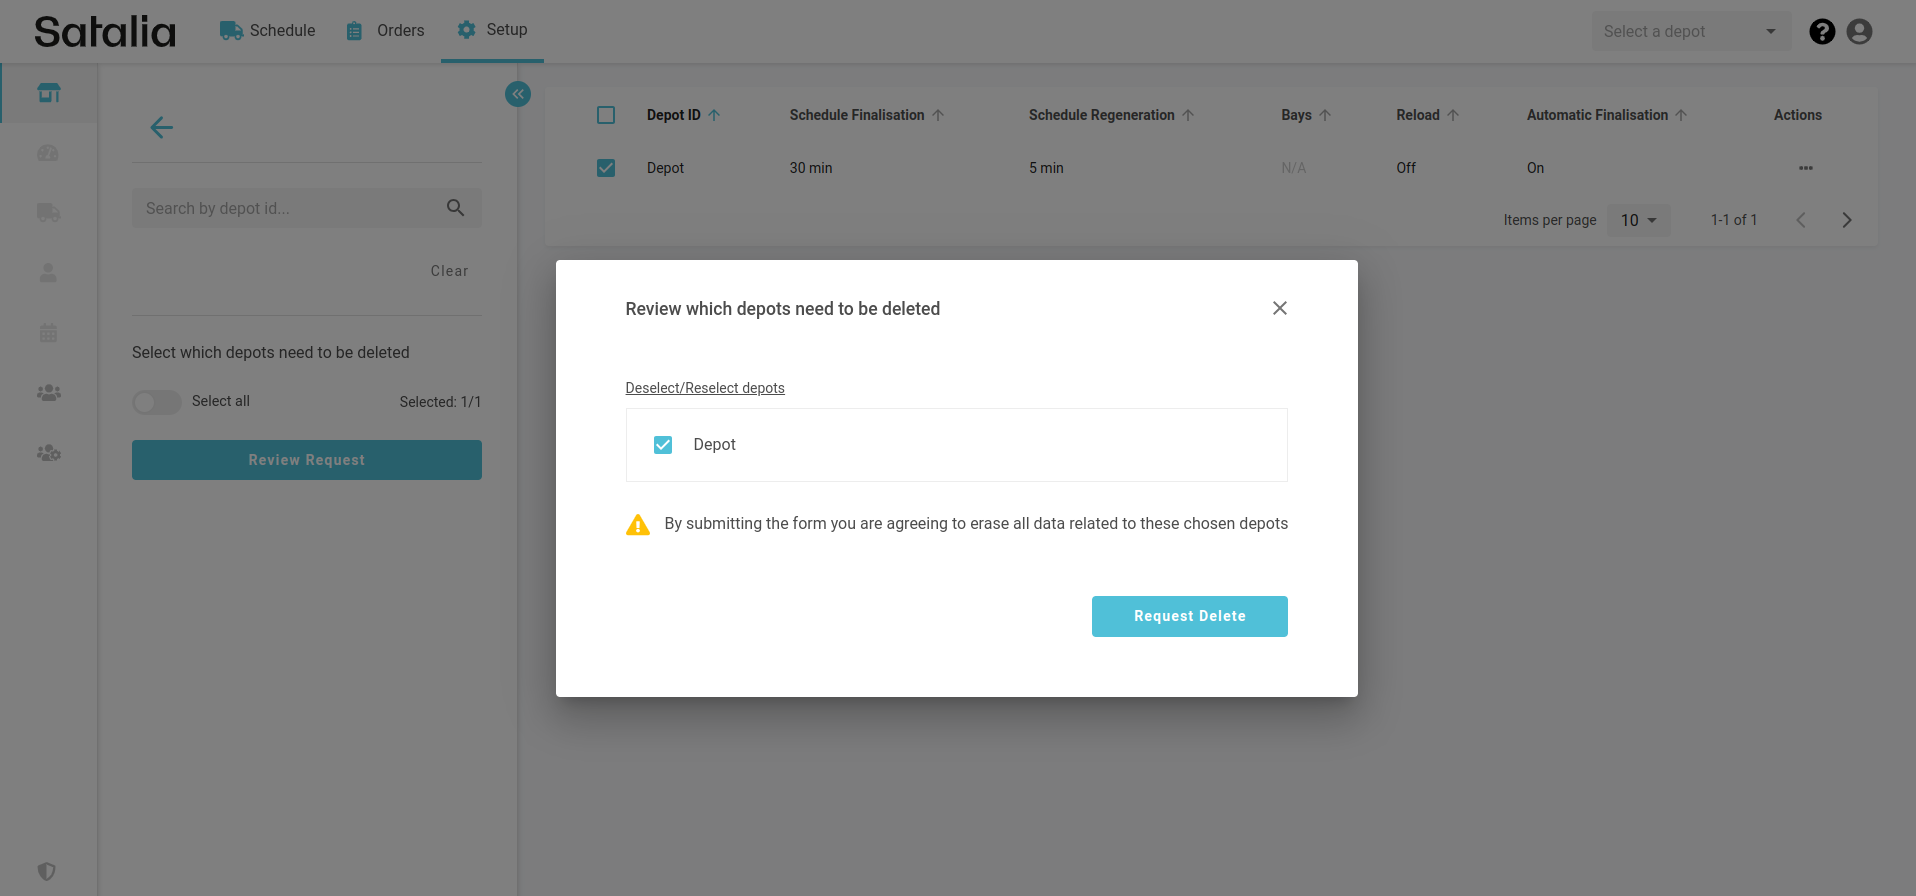This screenshot has height=896, width=1916.
Task: Uncheck the Depot checkbox in the dialog
Action: [x=663, y=445]
